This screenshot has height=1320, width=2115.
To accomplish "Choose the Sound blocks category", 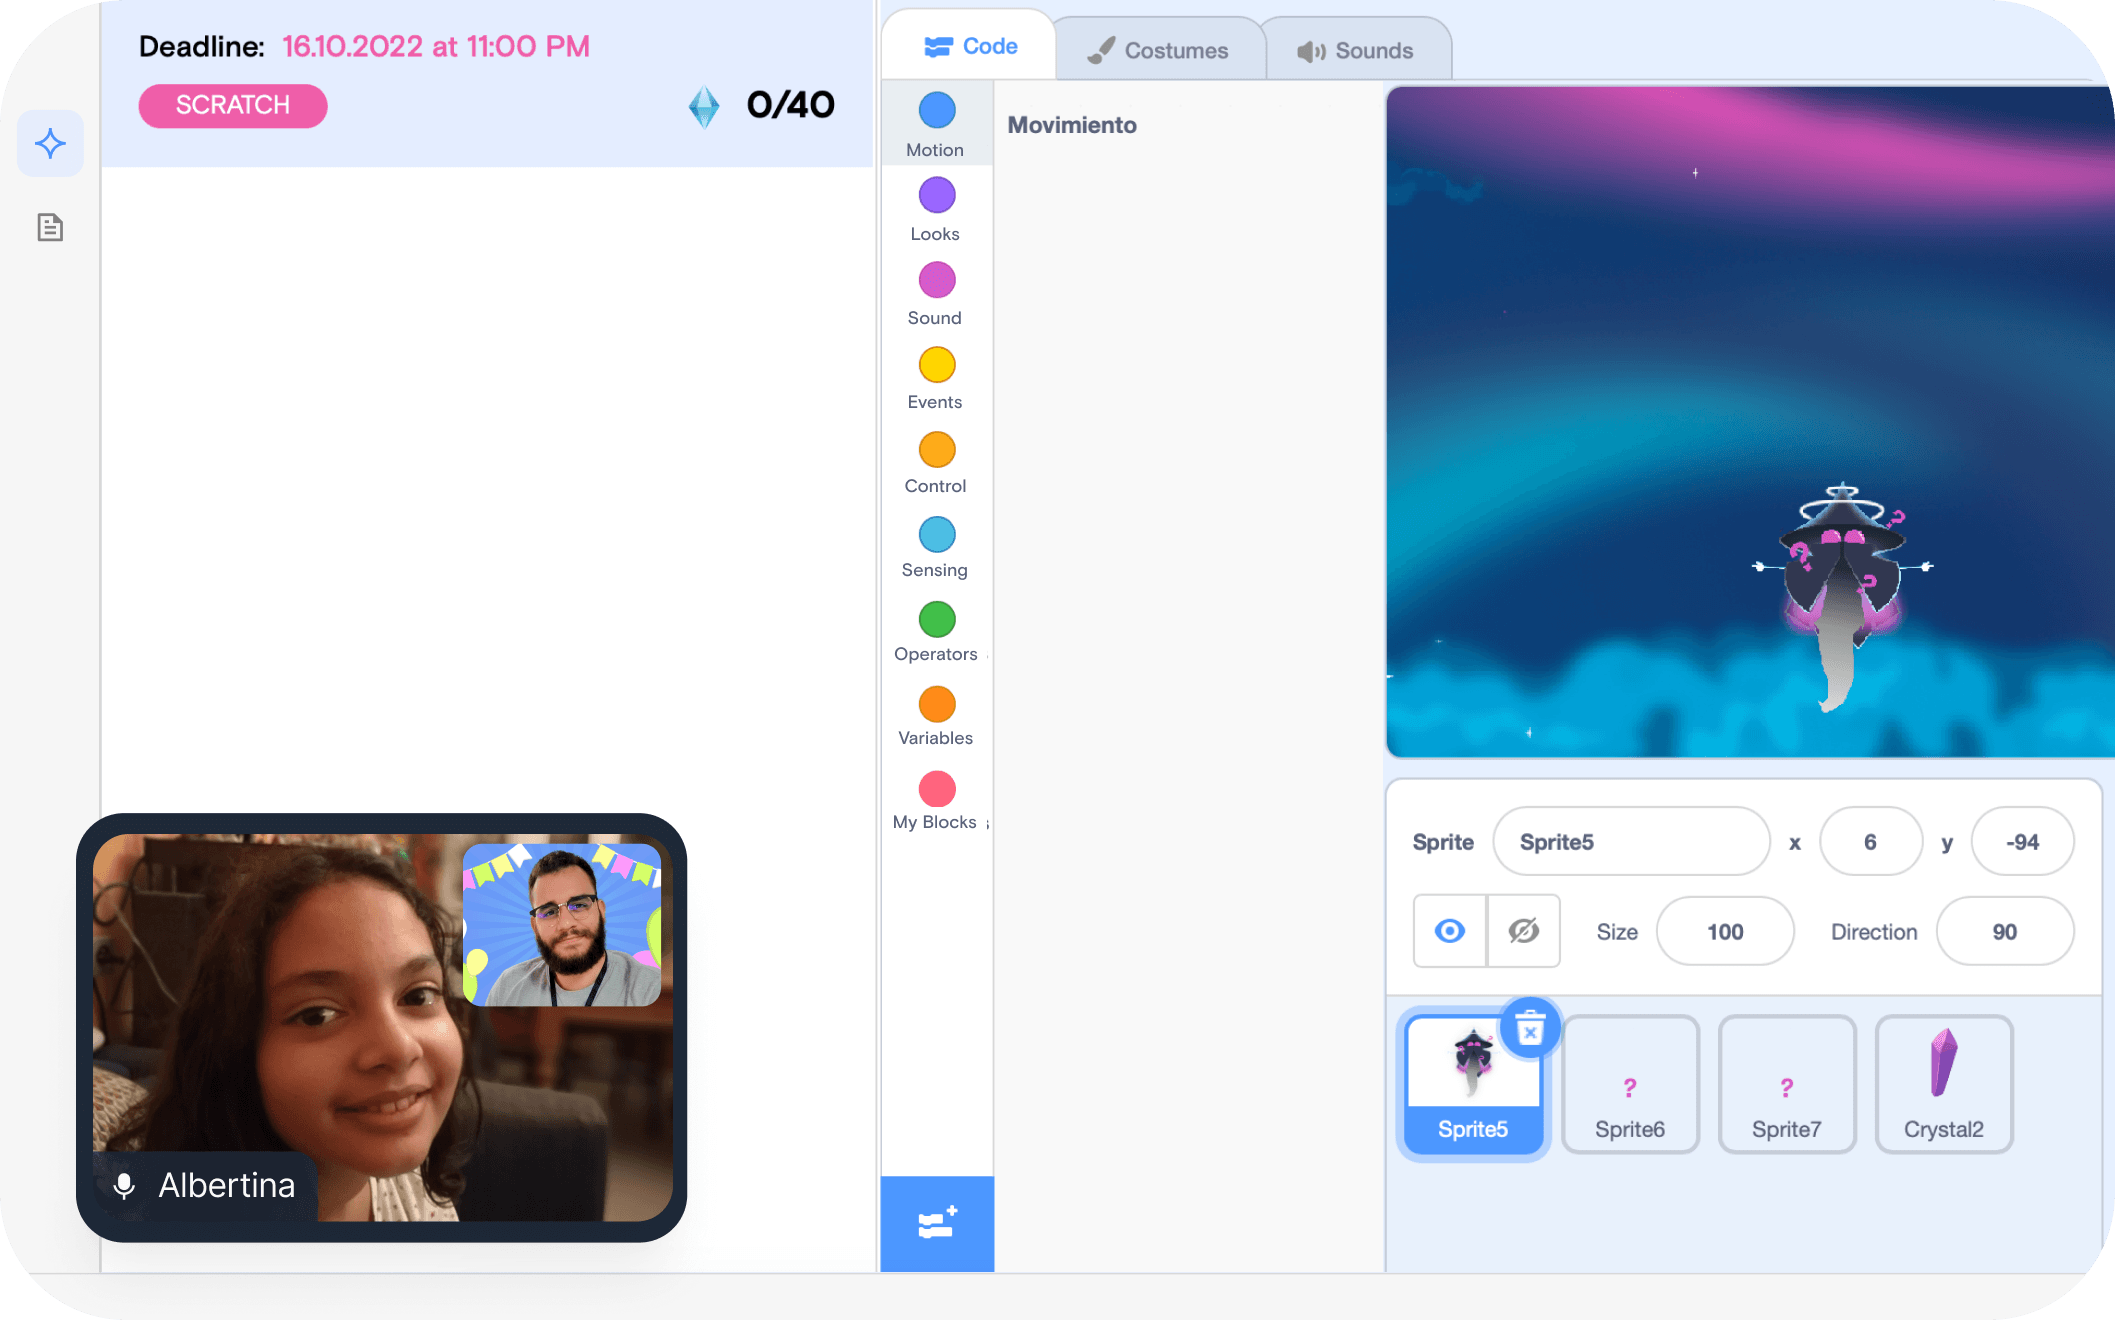I will click(936, 293).
